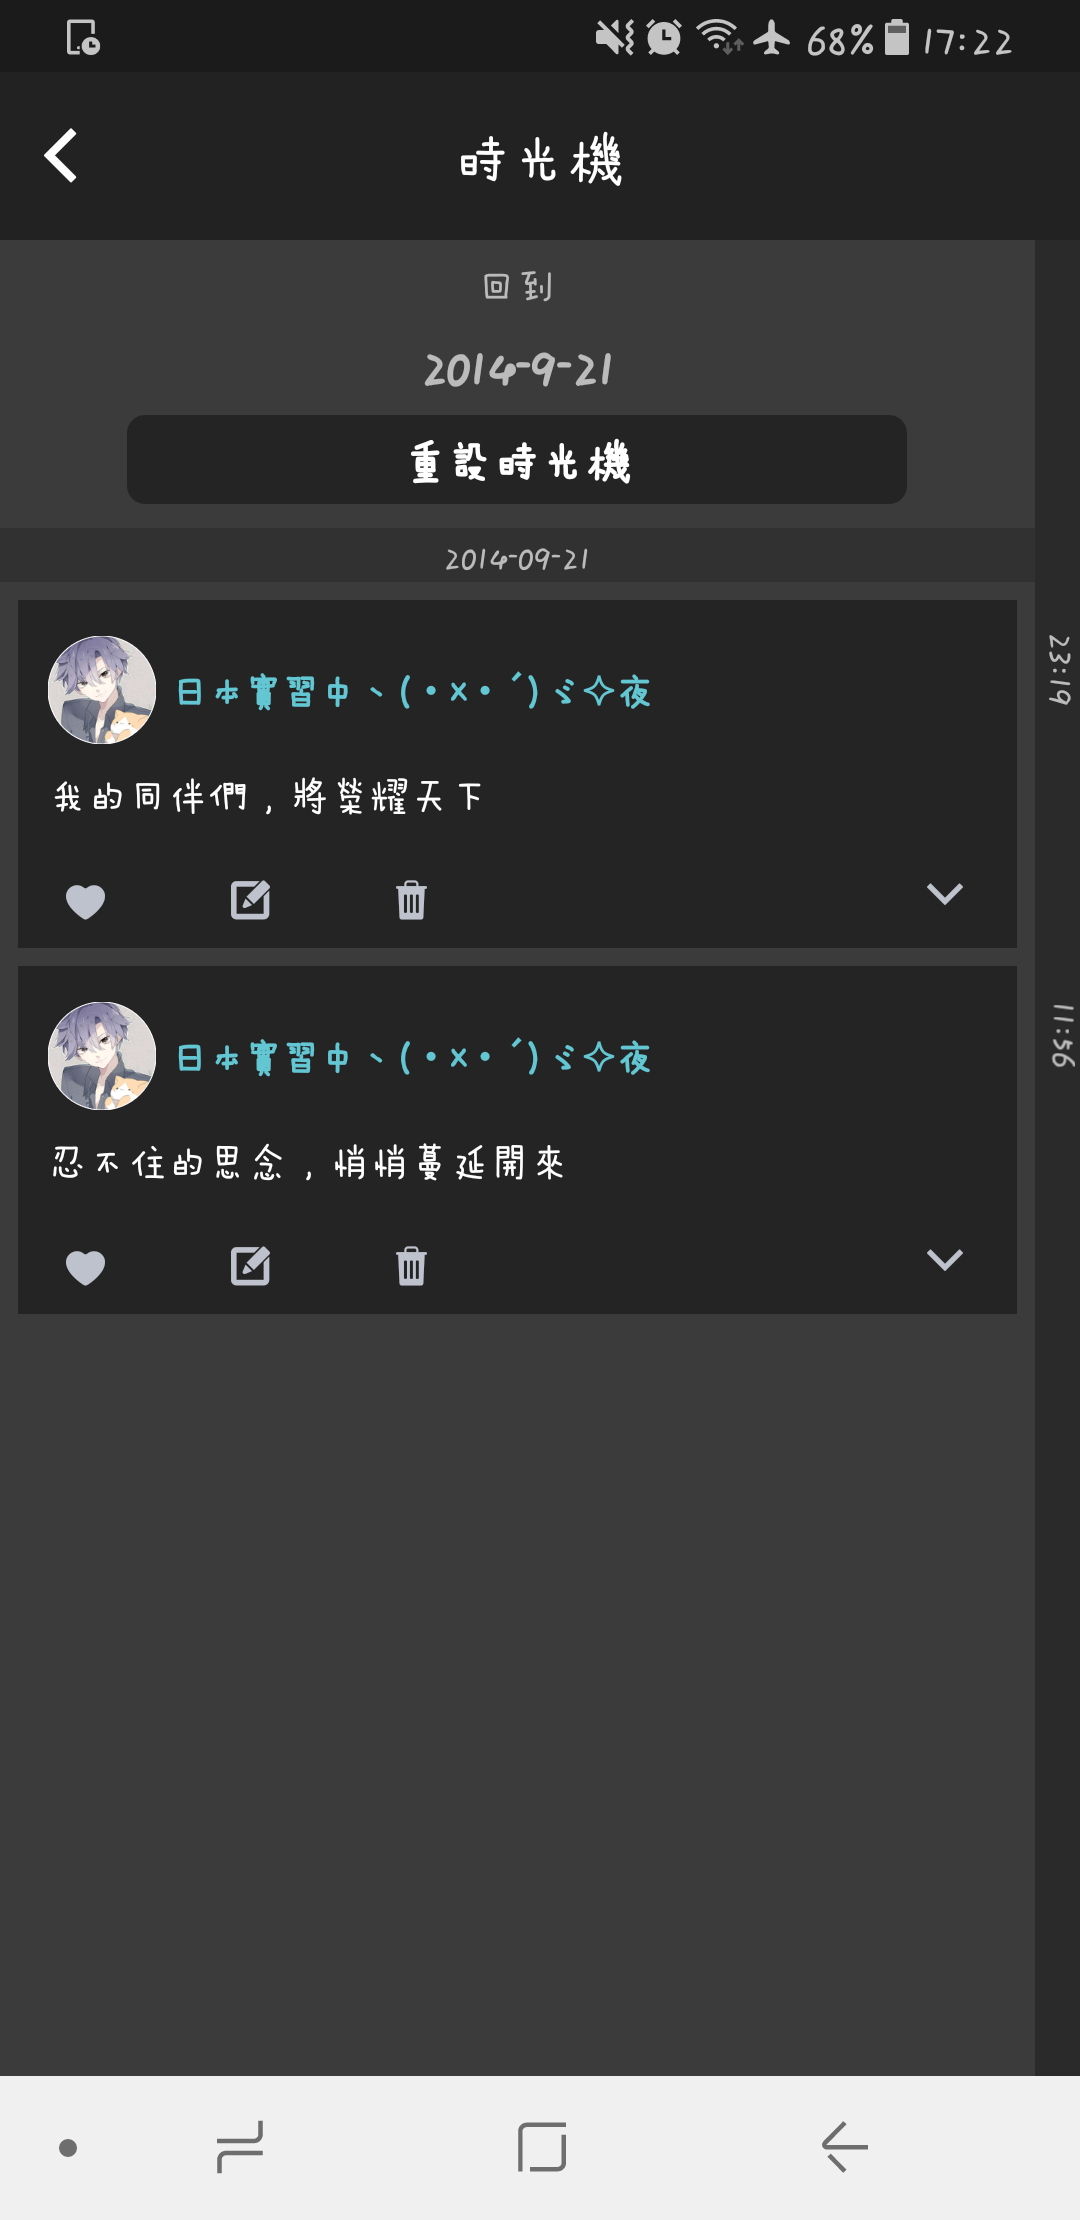
Task: Tap the system back navigation arrow
Action: tap(845, 2147)
